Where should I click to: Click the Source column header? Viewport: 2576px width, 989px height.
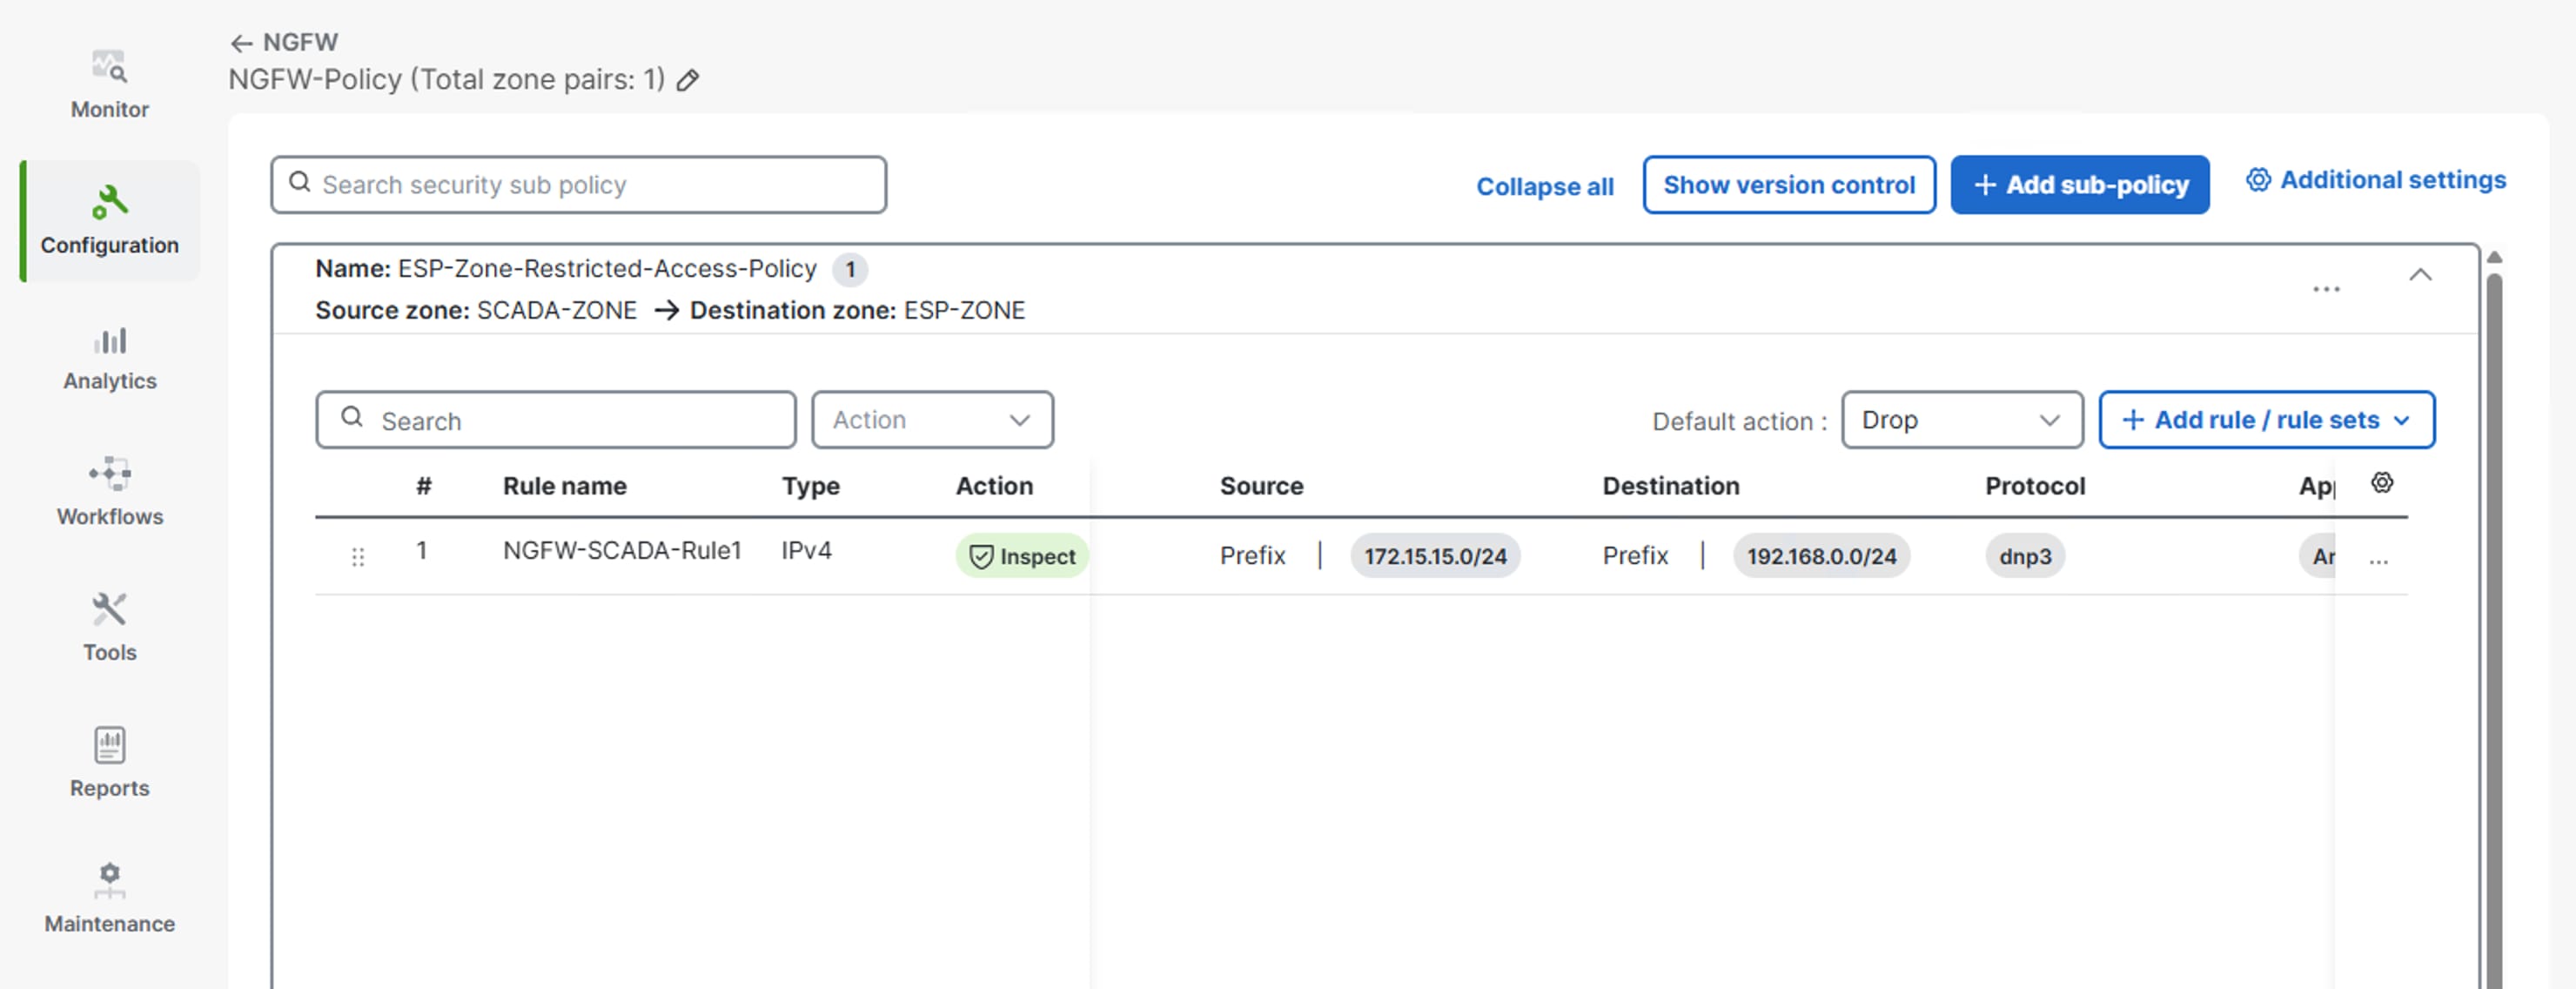click(x=1261, y=486)
